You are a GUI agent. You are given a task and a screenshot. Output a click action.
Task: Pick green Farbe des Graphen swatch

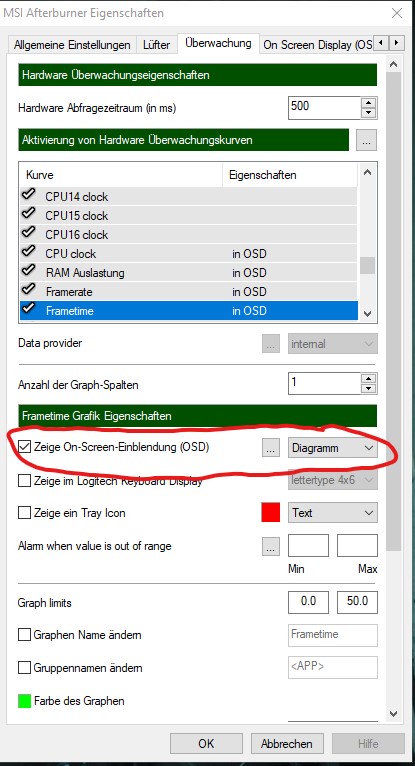[24, 701]
